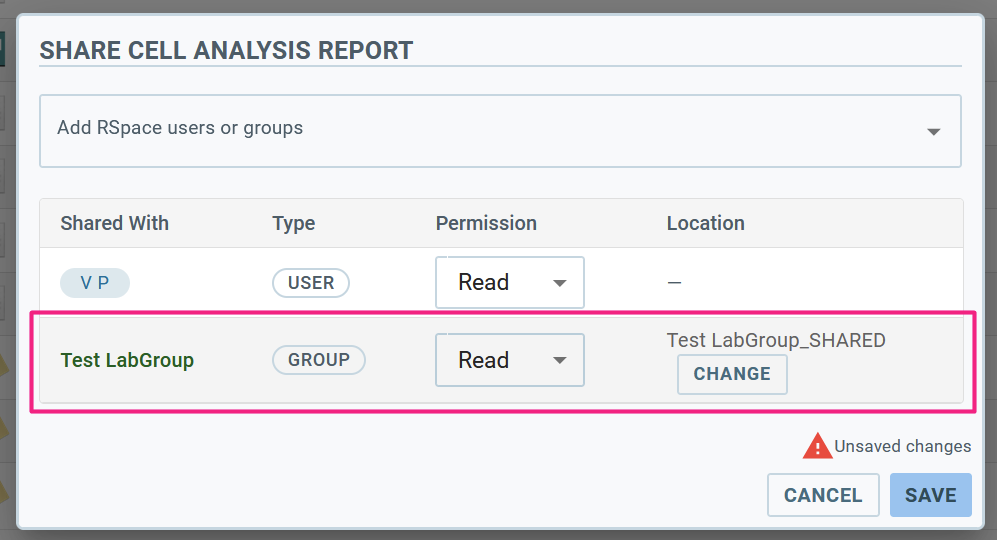Open the Permission dropdown for Test LabGroup
Image resolution: width=997 pixels, height=540 pixels.
tap(509, 360)
